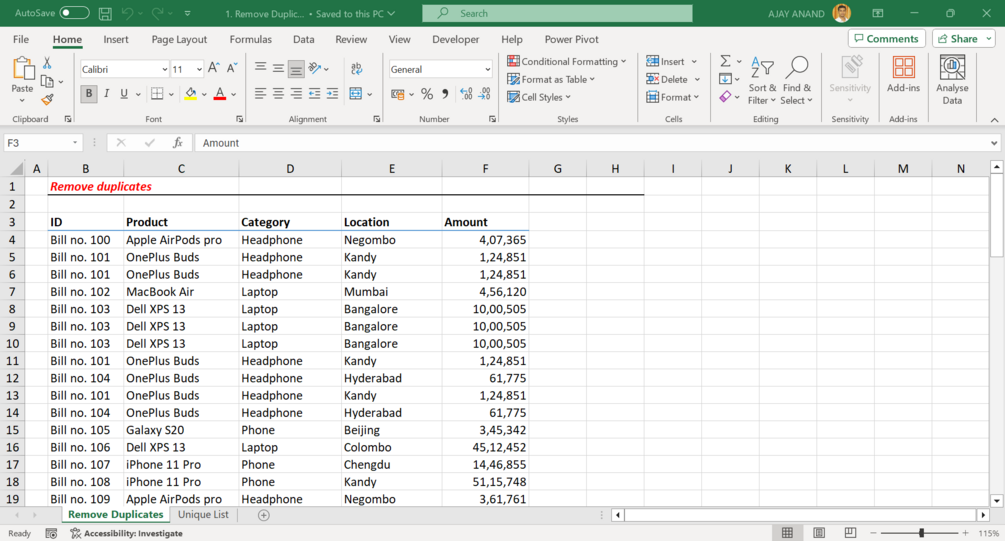Switch to Normal view in status bar
Viewport: 1005px width, 541px height.
click(787, 533)
